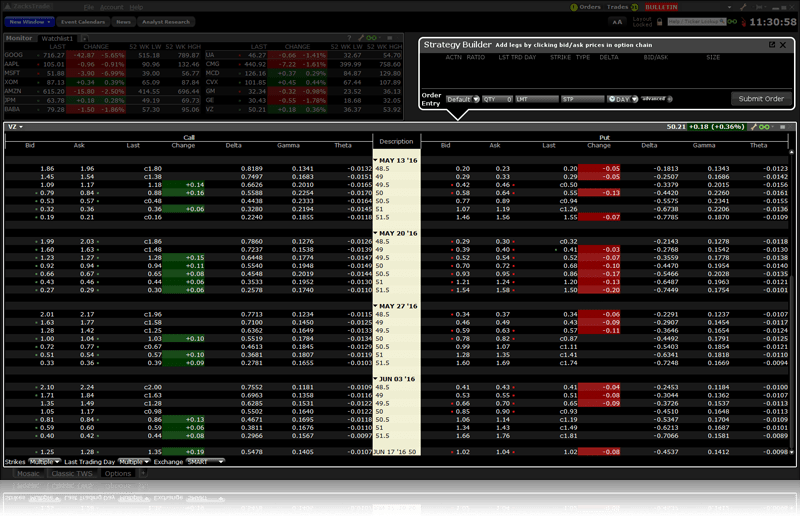Click the red BULLETIN button
800x520 pixels.
[x=661, y=7]
